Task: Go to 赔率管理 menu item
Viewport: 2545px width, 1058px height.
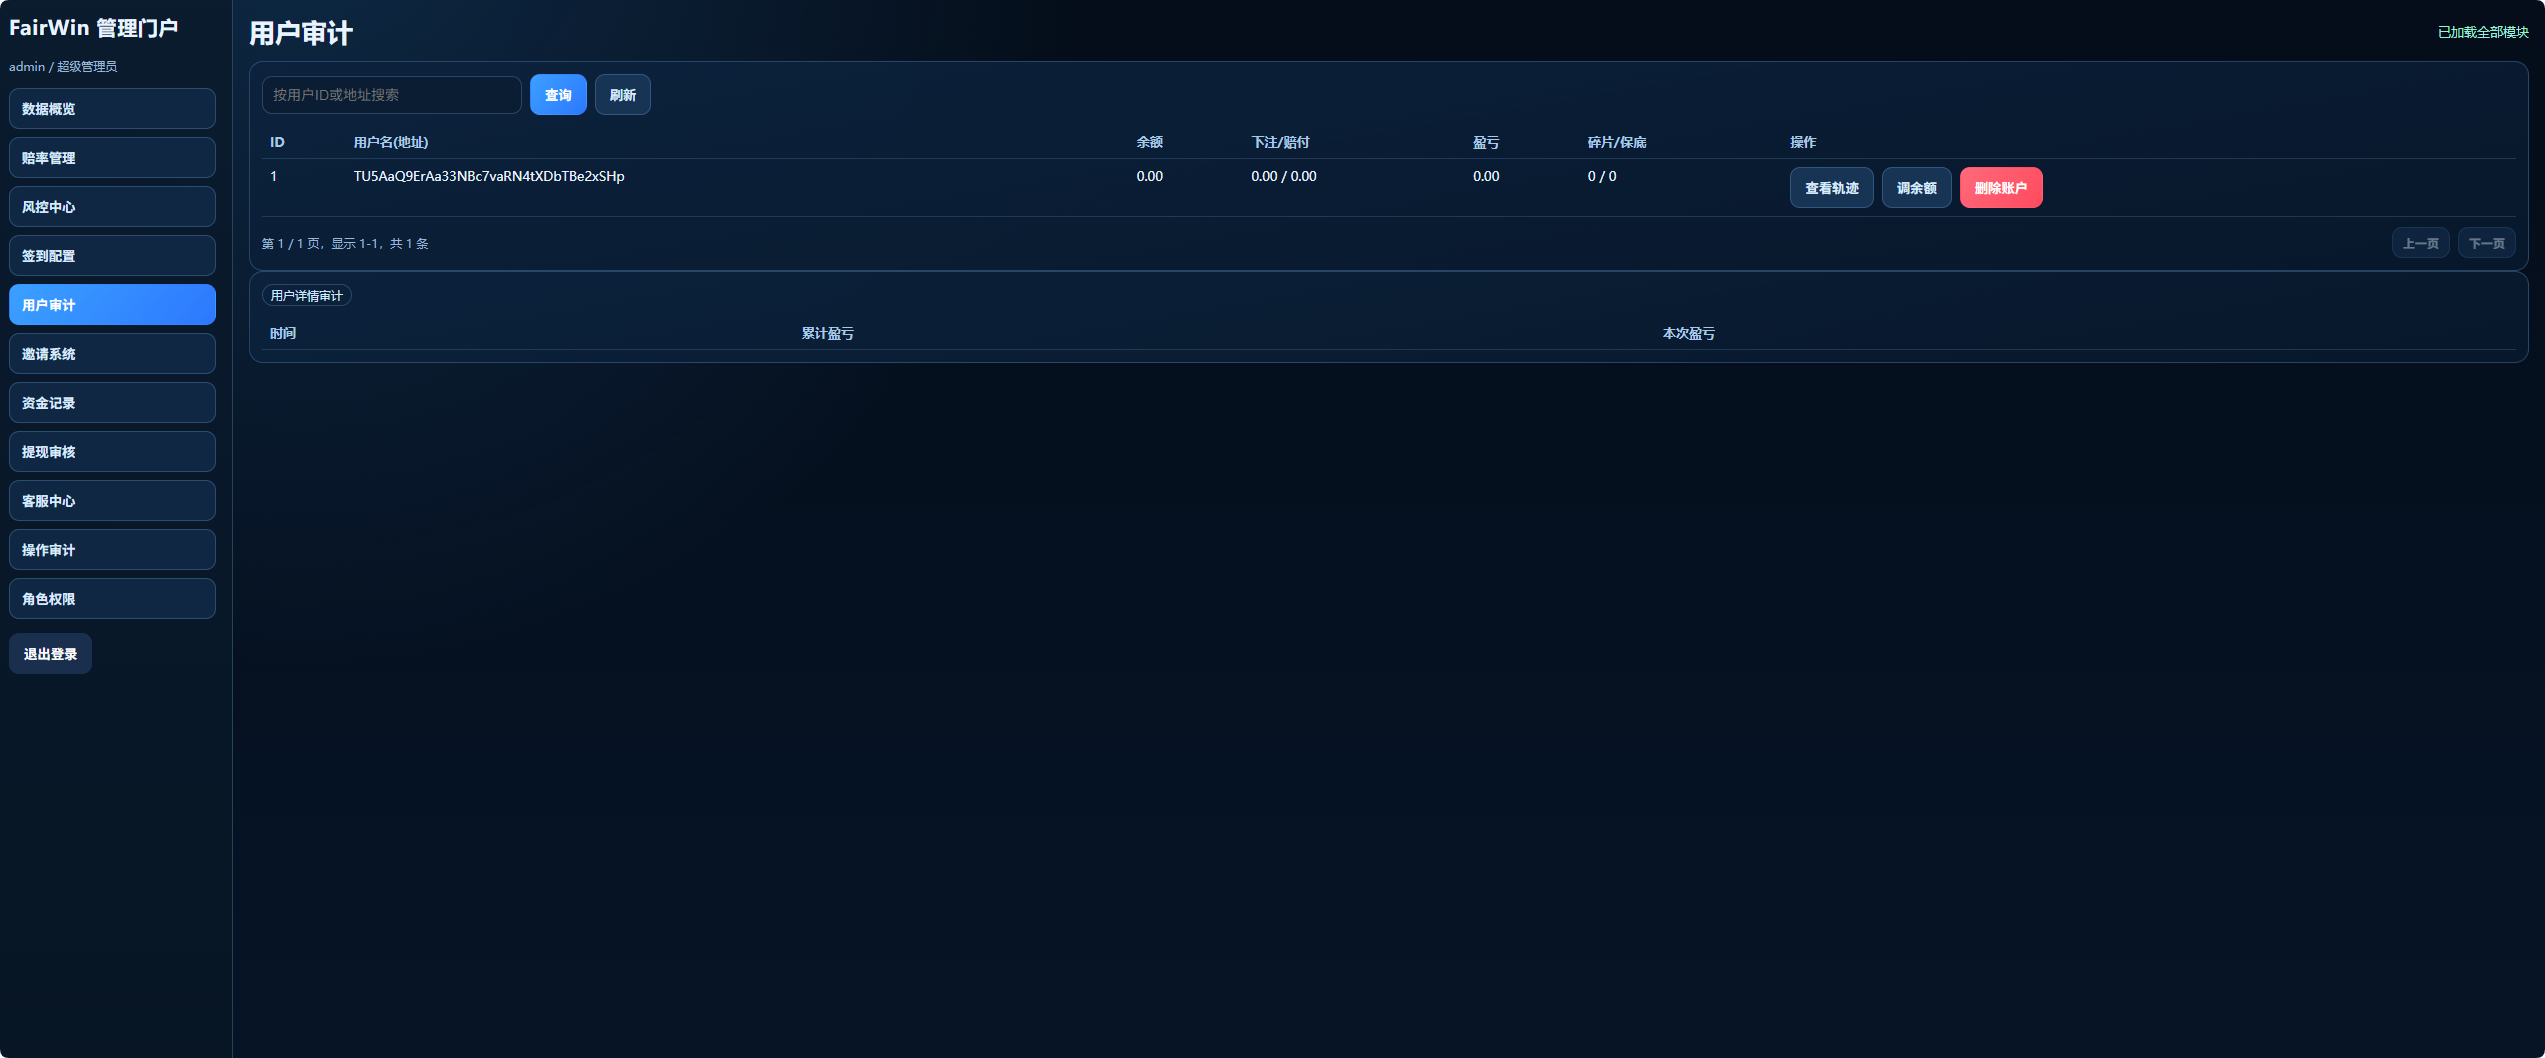Action: (112, 158)
